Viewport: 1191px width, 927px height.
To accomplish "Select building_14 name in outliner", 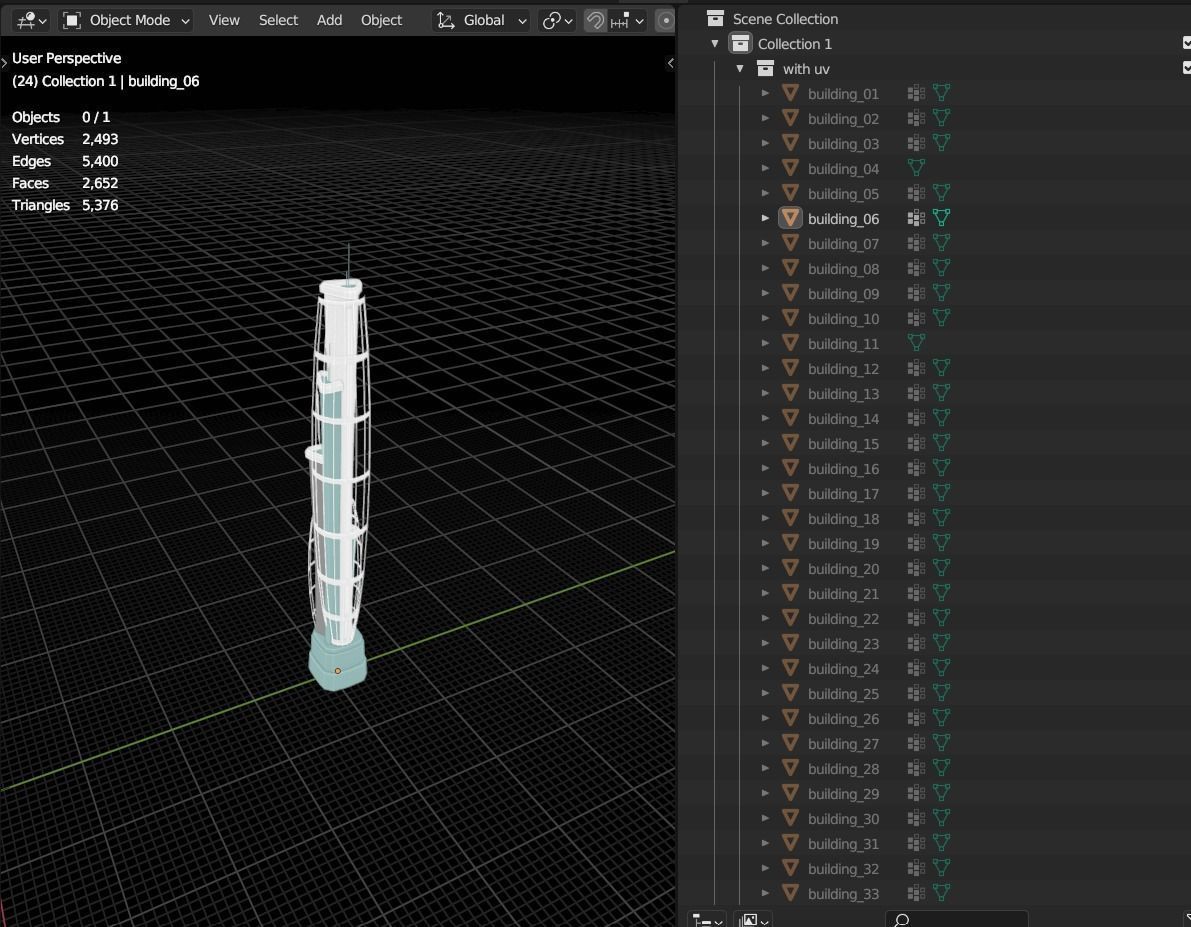I will point(843,419).
